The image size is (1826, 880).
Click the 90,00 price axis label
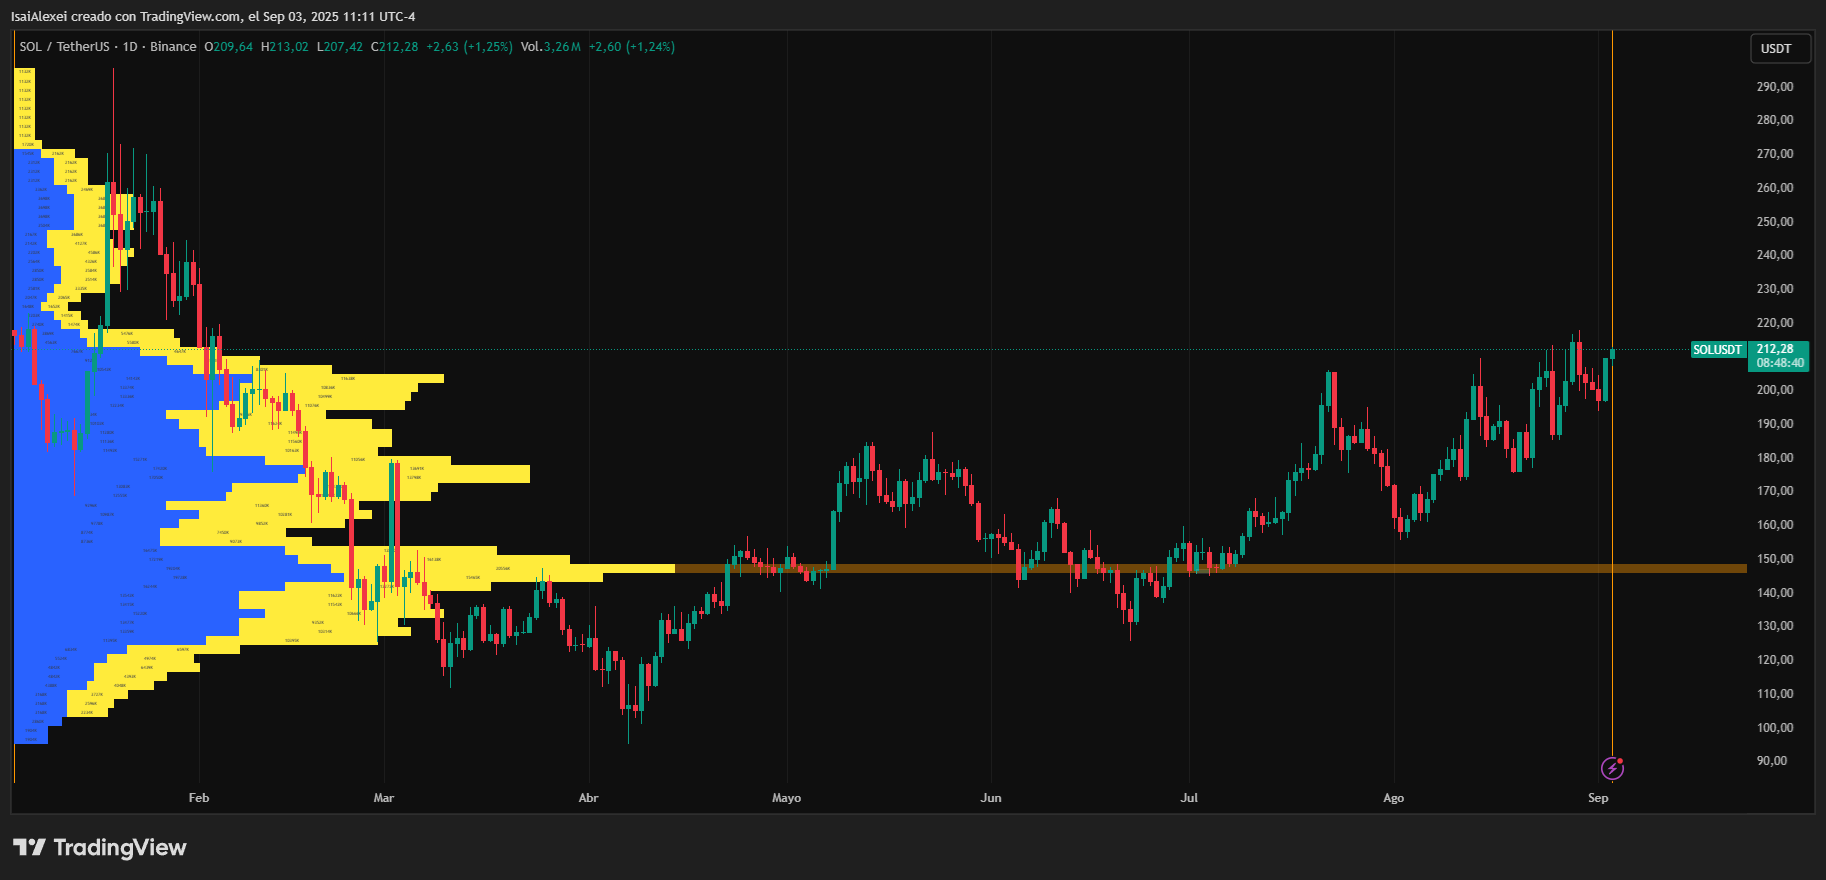pos(1772,761)
